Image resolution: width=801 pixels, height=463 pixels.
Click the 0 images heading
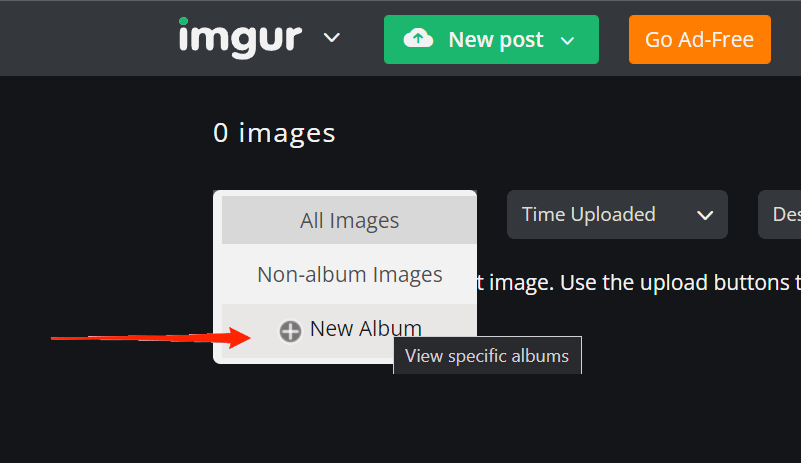click(274, 133)
